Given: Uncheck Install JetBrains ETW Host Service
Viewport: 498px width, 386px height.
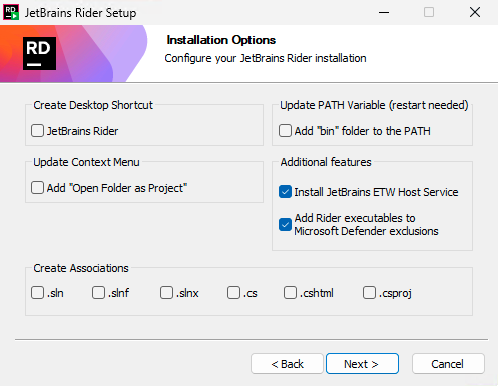Looking at the screenshot, I should coord(285,192).
